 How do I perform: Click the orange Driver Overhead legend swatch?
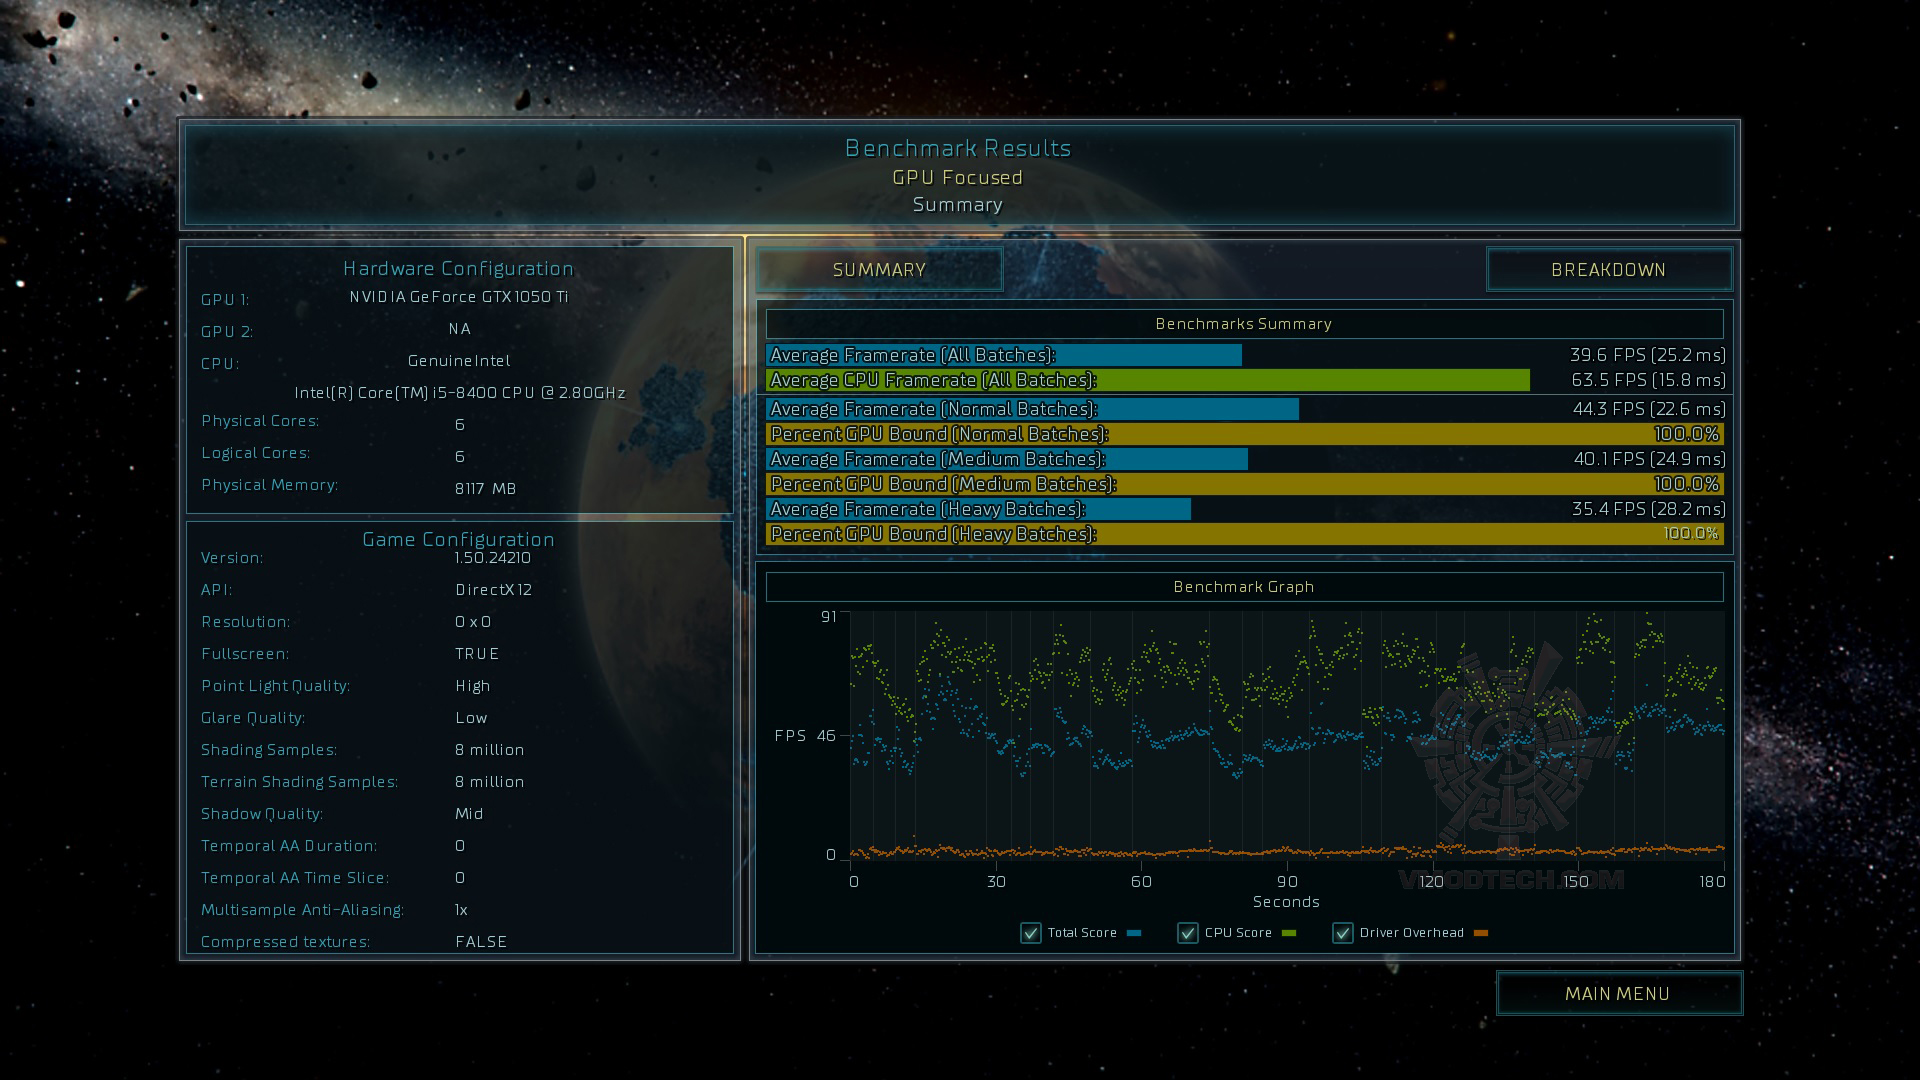[1481, 933]
